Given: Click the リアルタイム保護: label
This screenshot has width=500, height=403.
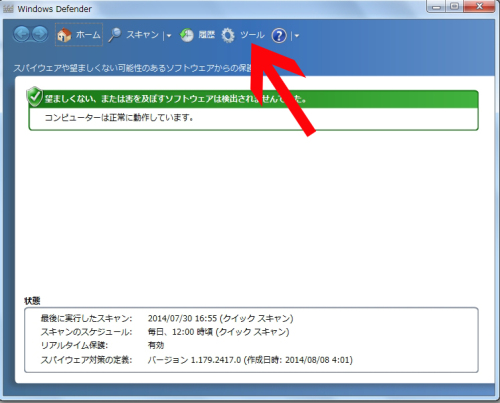Looking at the screenshot, I should [x=74, y=345].
